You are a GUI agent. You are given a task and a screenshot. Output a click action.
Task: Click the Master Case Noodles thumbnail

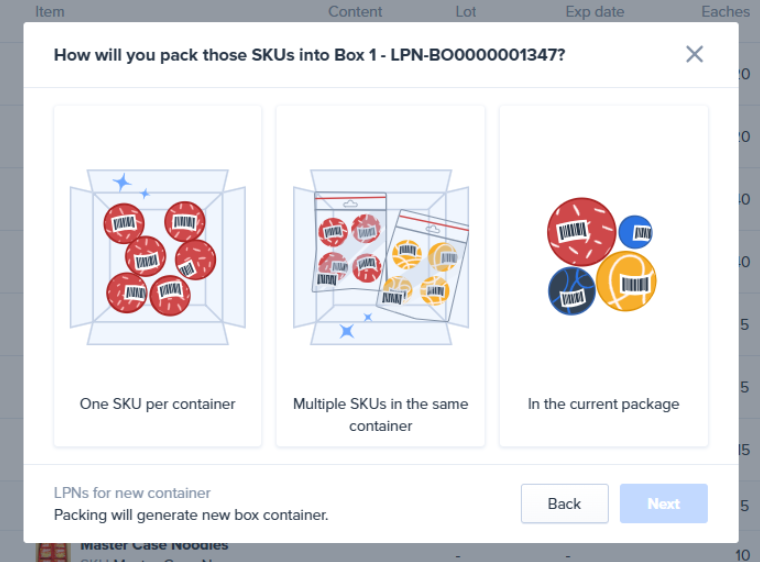click(x=52, y=552)
